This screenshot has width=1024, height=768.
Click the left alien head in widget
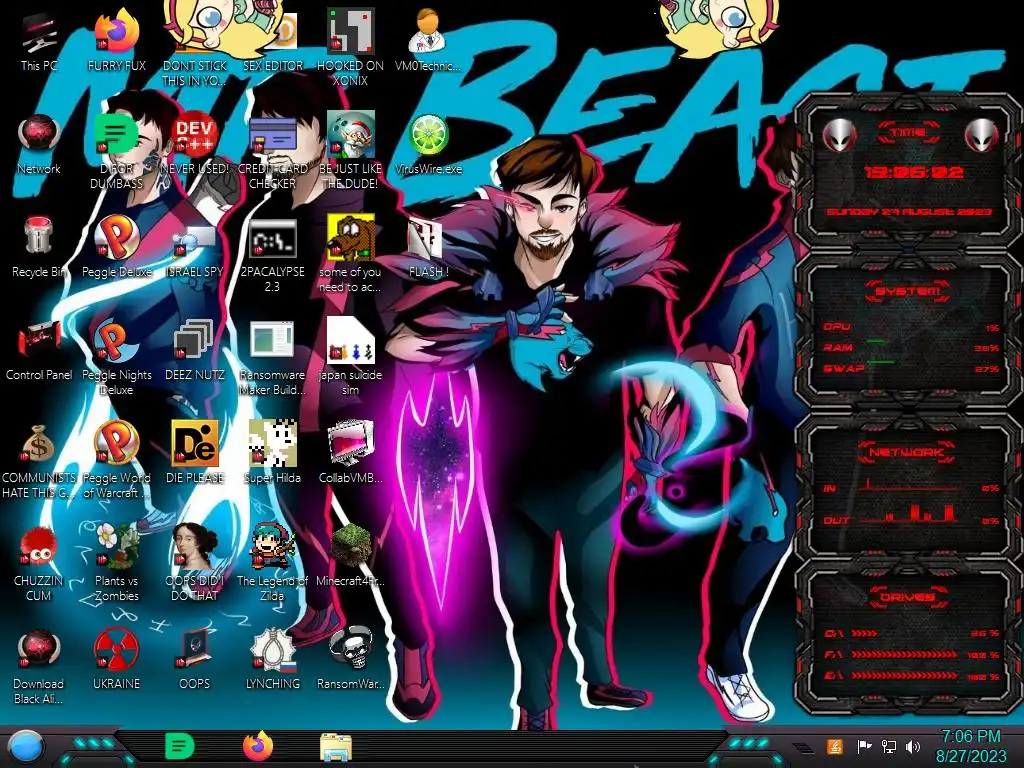840,135
